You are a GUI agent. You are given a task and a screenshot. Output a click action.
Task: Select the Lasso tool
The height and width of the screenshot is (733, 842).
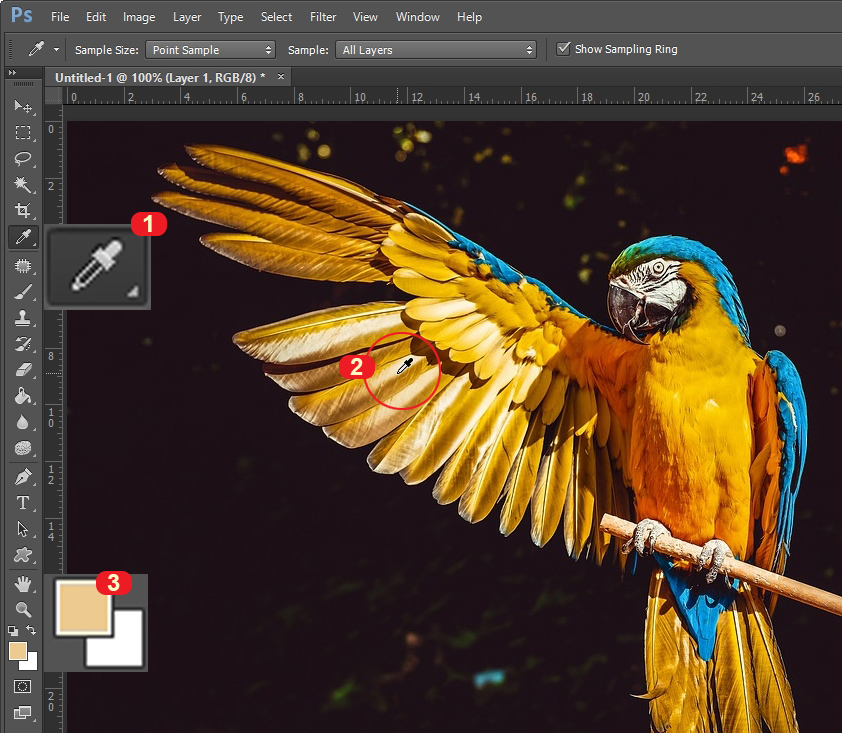(23, 159)
